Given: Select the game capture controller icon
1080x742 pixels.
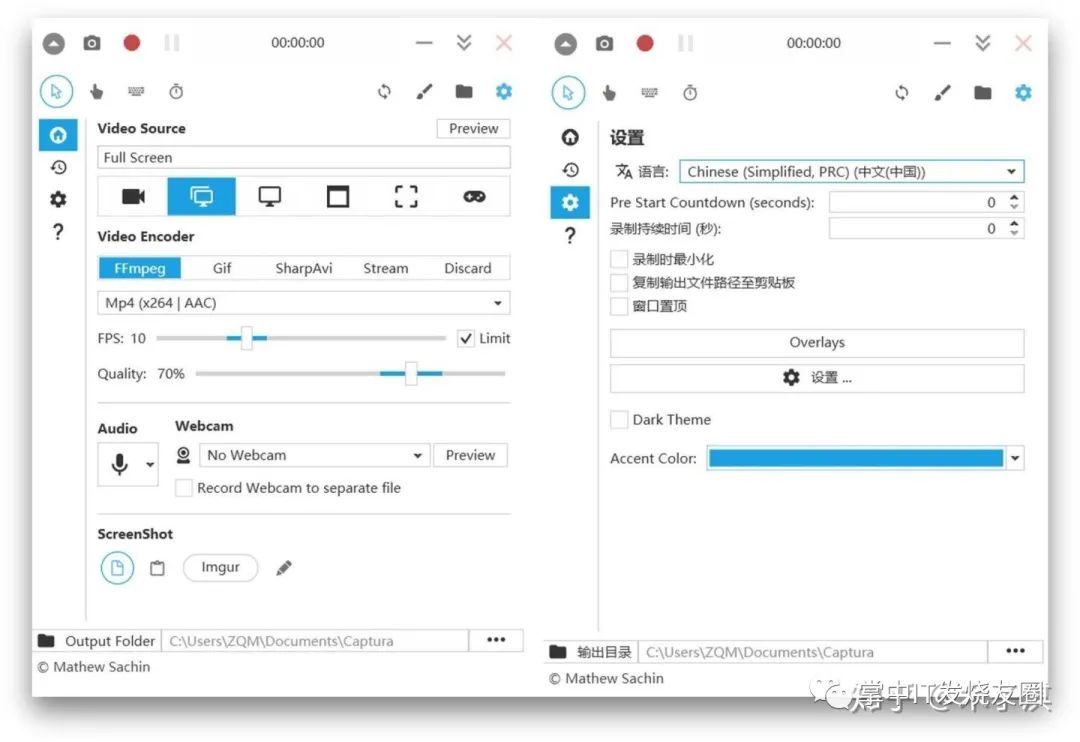Looking at the screenshot, I should 474,196.
